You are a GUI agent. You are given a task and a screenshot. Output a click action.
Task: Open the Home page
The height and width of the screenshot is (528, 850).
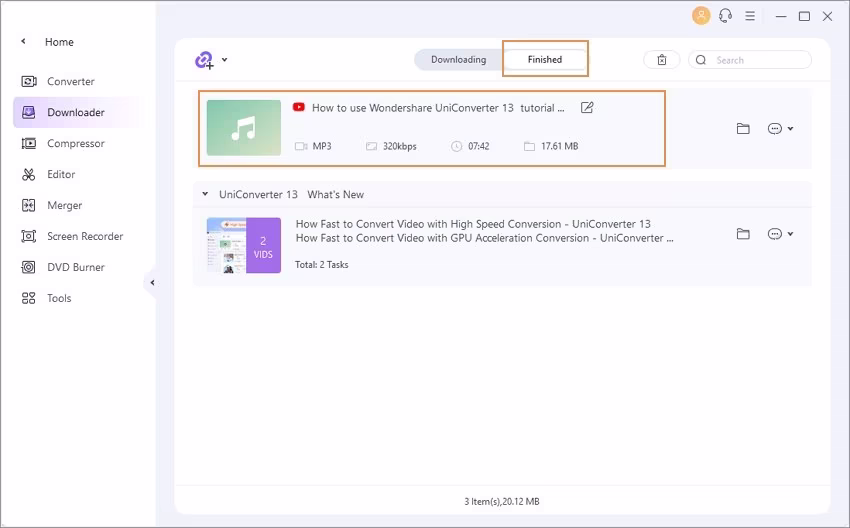pyautogui.click(x=59, y=42)
